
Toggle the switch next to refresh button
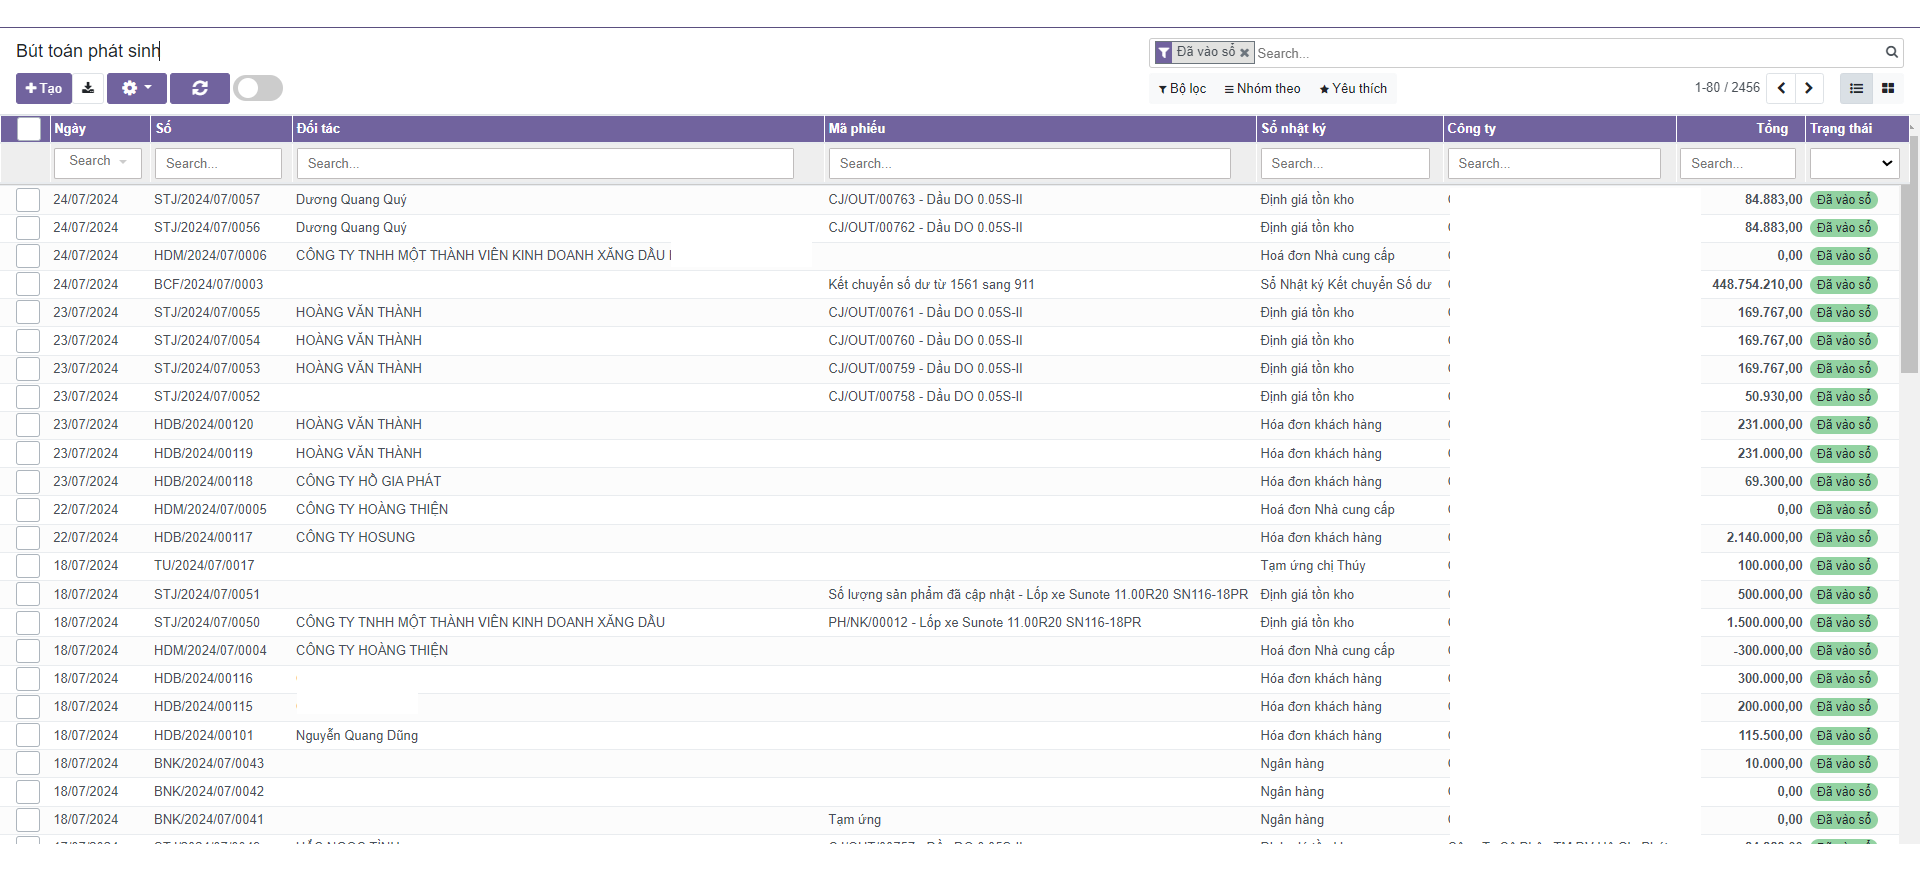click(258, 88)
